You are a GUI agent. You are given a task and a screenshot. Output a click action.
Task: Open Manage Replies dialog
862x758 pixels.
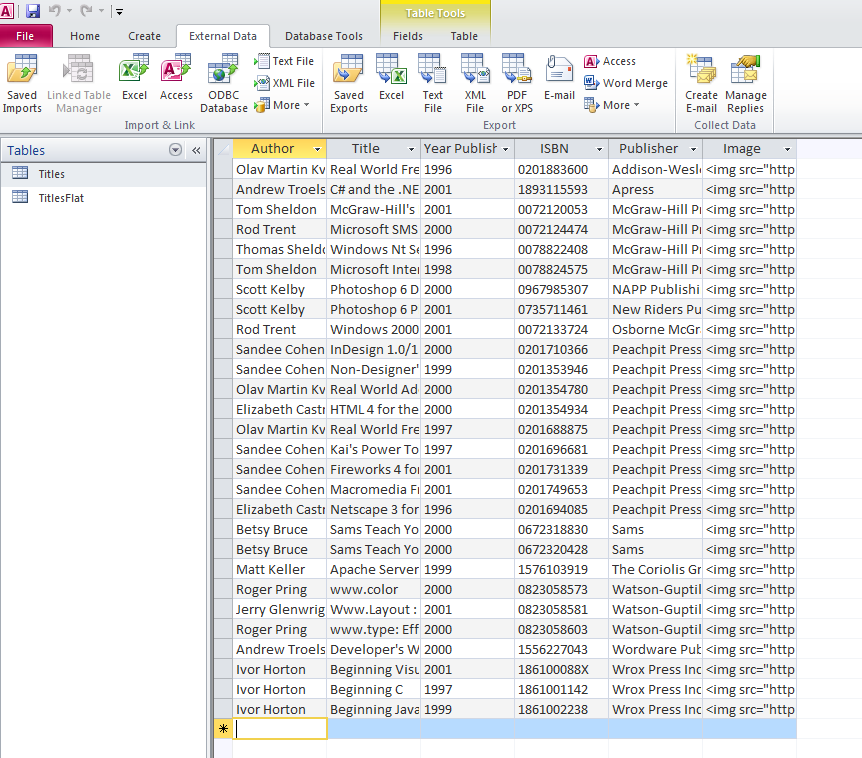[x=745, y=84]
